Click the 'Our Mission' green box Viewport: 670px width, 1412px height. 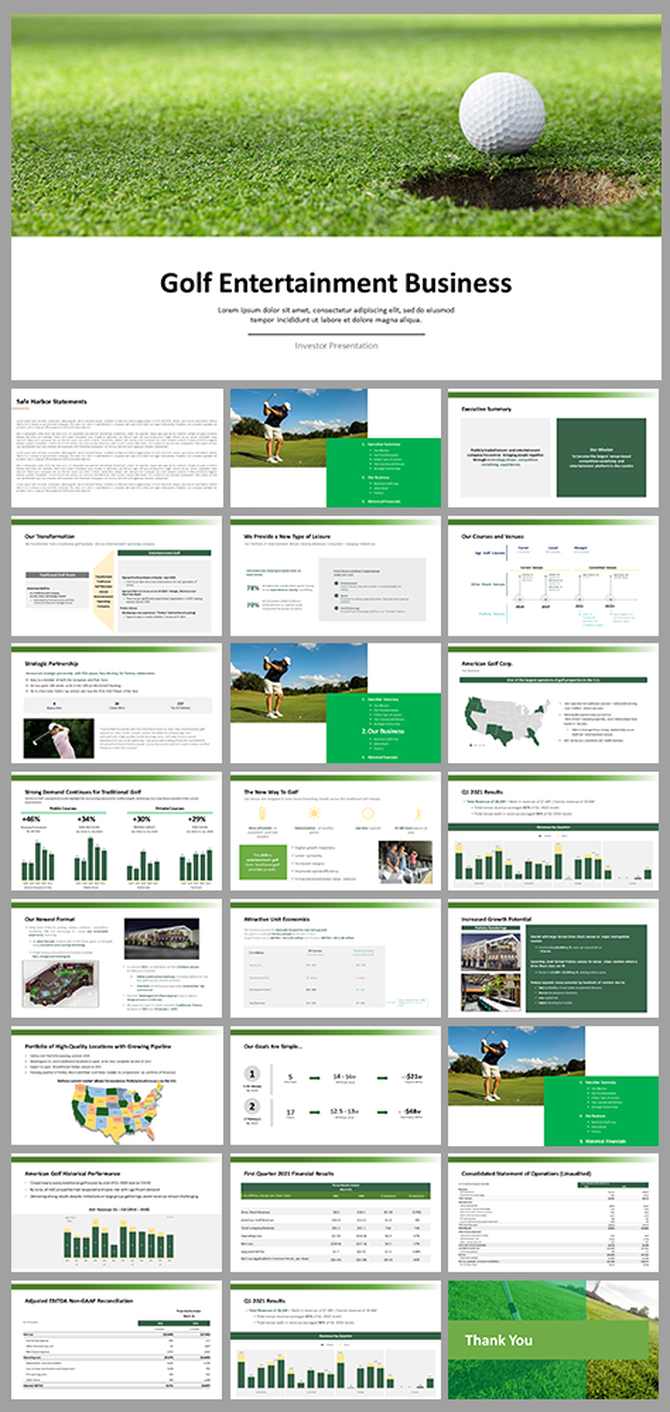click(x=601, y=457)
